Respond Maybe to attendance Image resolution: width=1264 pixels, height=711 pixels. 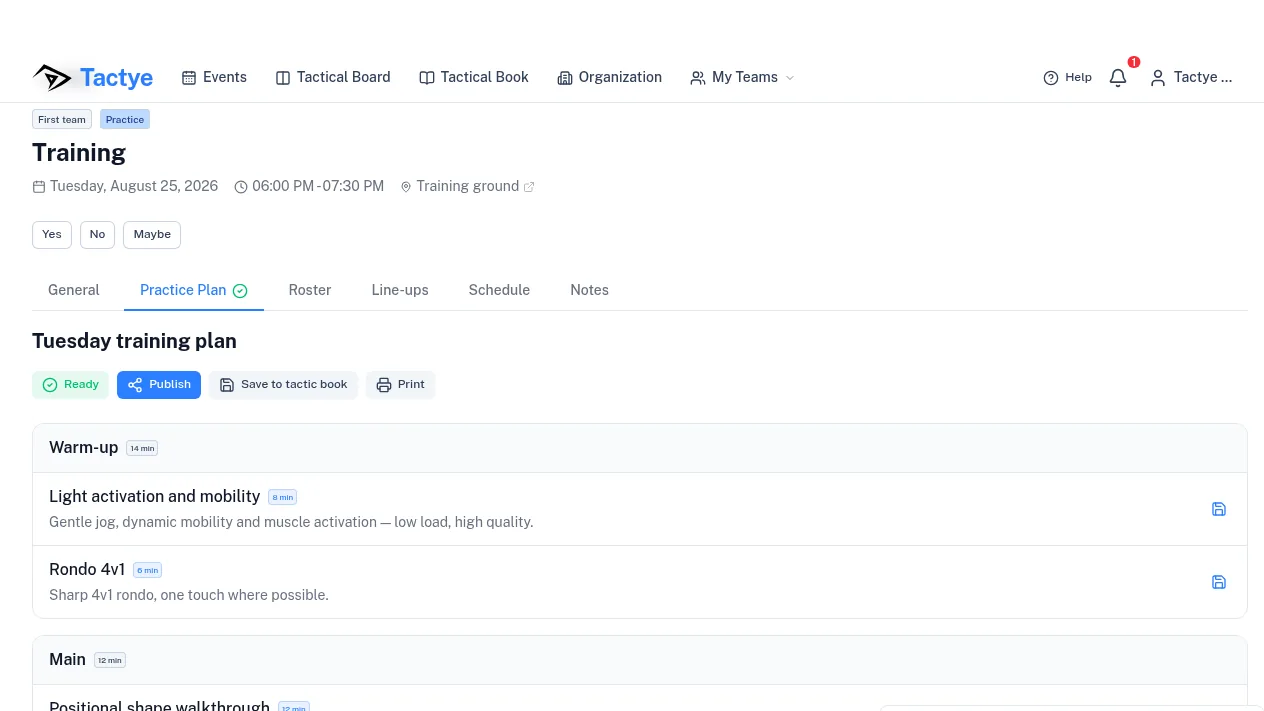coord(152,235)
